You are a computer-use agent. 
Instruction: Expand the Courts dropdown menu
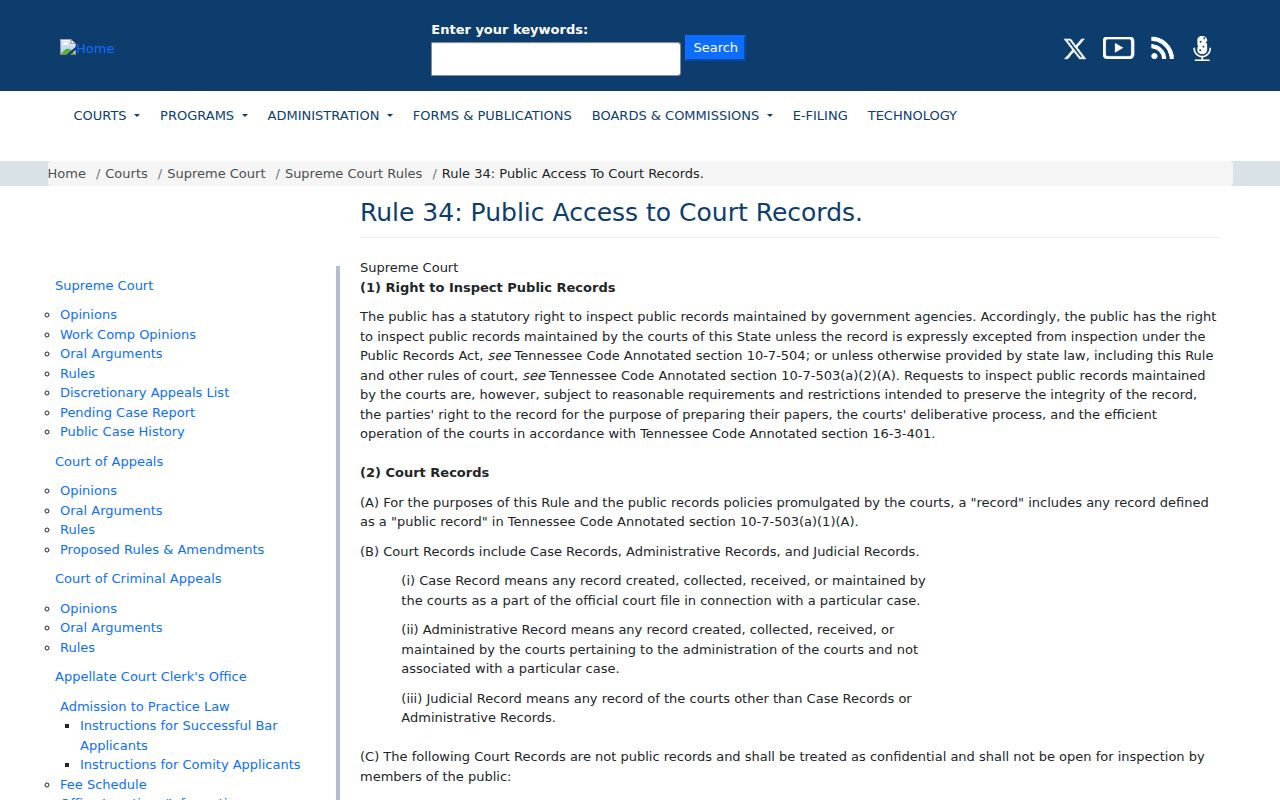(x=106, y=115)
